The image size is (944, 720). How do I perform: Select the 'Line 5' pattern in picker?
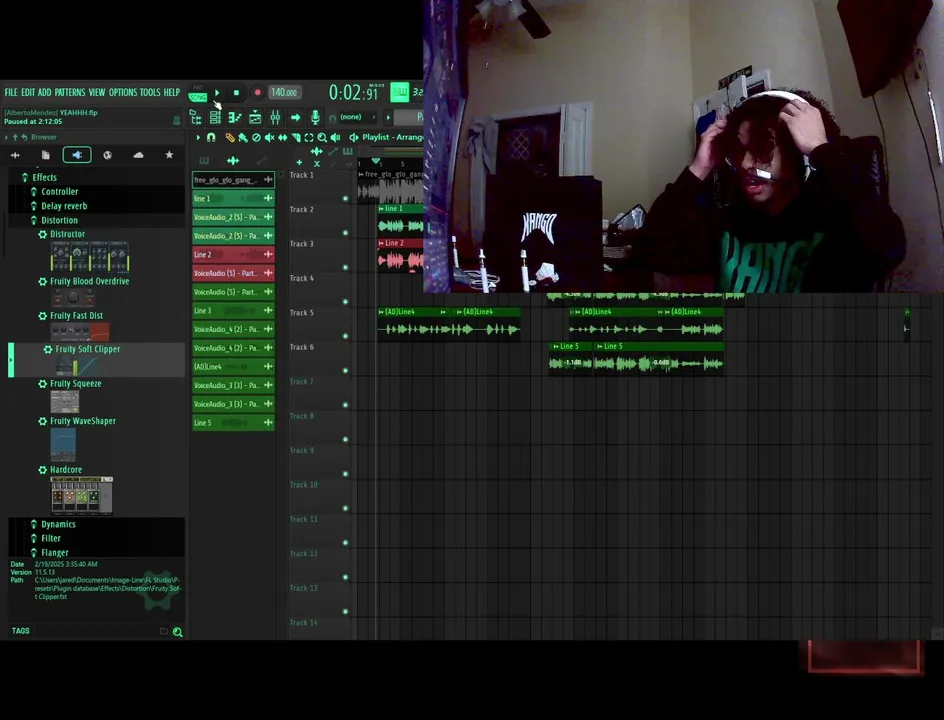coord(233,423)
